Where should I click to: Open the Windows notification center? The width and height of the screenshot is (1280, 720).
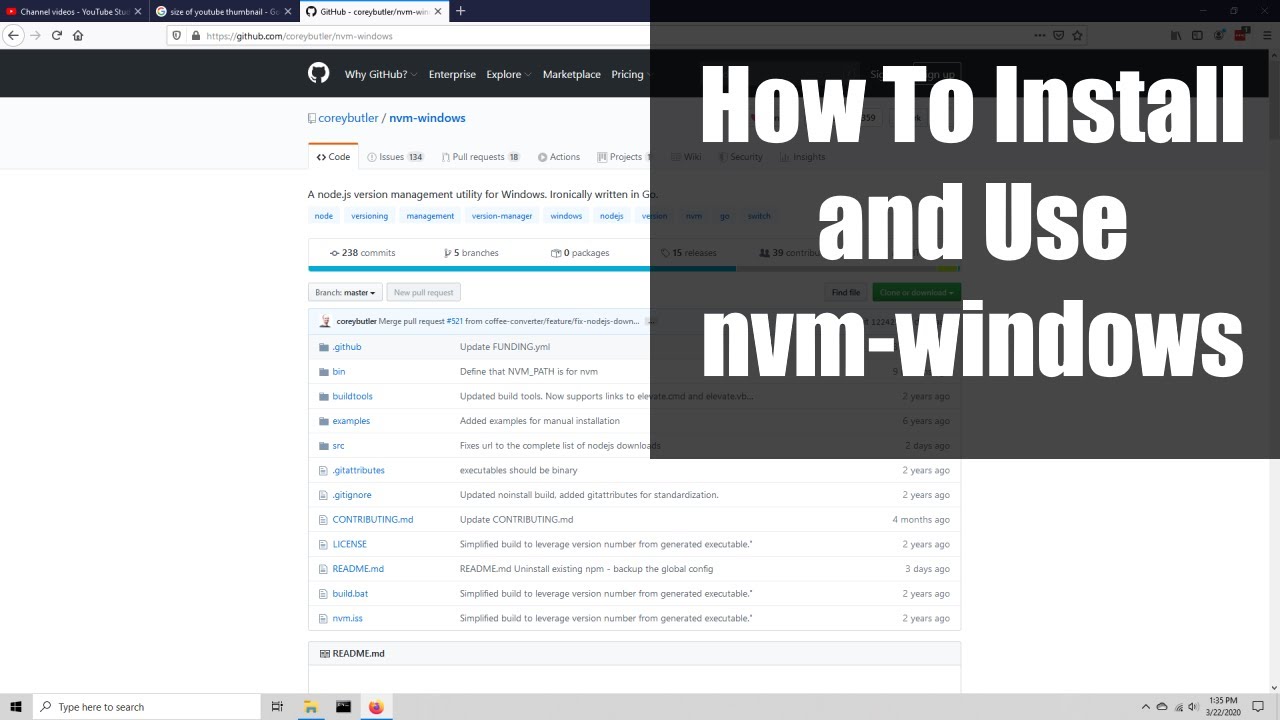pyautogui.click(x=1259, y=707)
